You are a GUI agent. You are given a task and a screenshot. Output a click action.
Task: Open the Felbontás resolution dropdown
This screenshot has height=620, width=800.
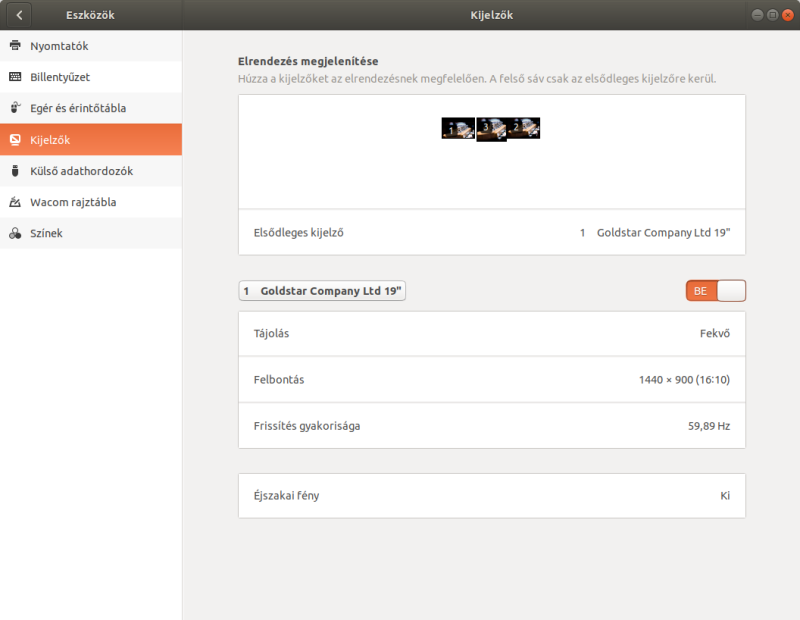492,380
